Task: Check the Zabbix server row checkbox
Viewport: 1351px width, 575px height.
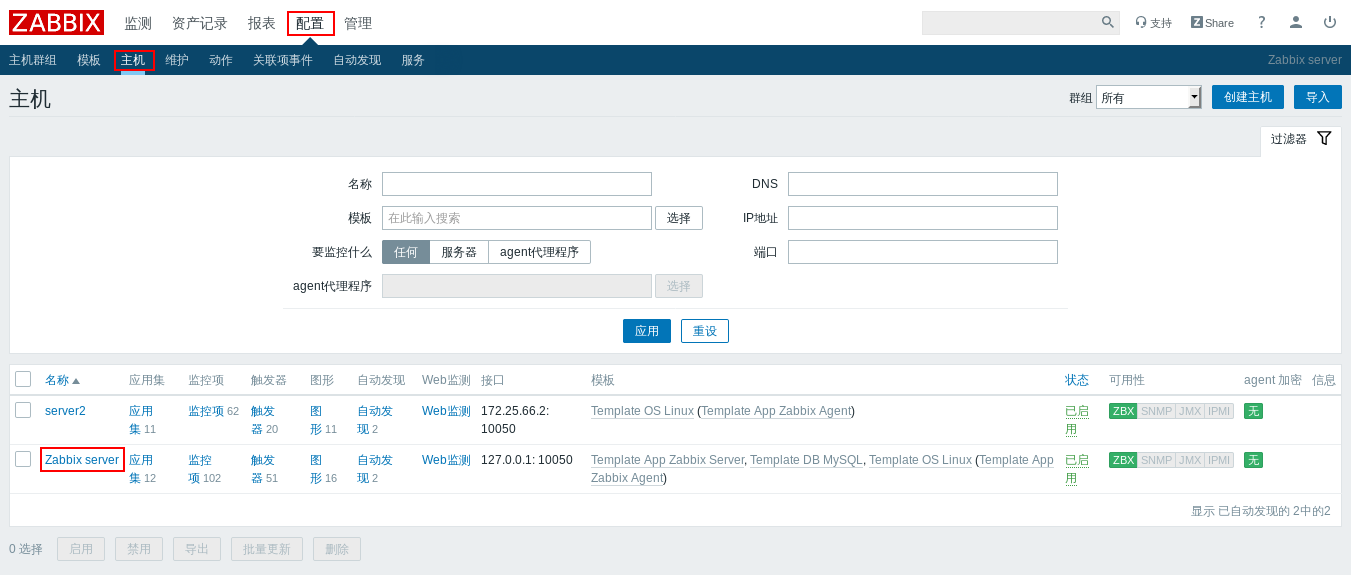Action: click(x=23, y=459)
